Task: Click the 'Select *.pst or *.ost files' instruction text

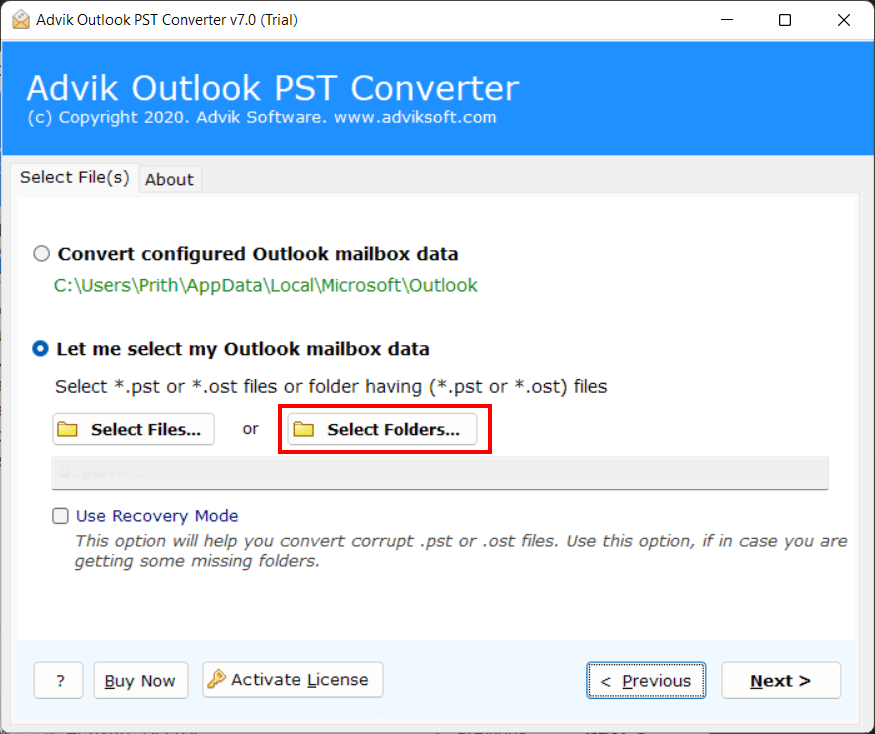Action: coord(331,386)
